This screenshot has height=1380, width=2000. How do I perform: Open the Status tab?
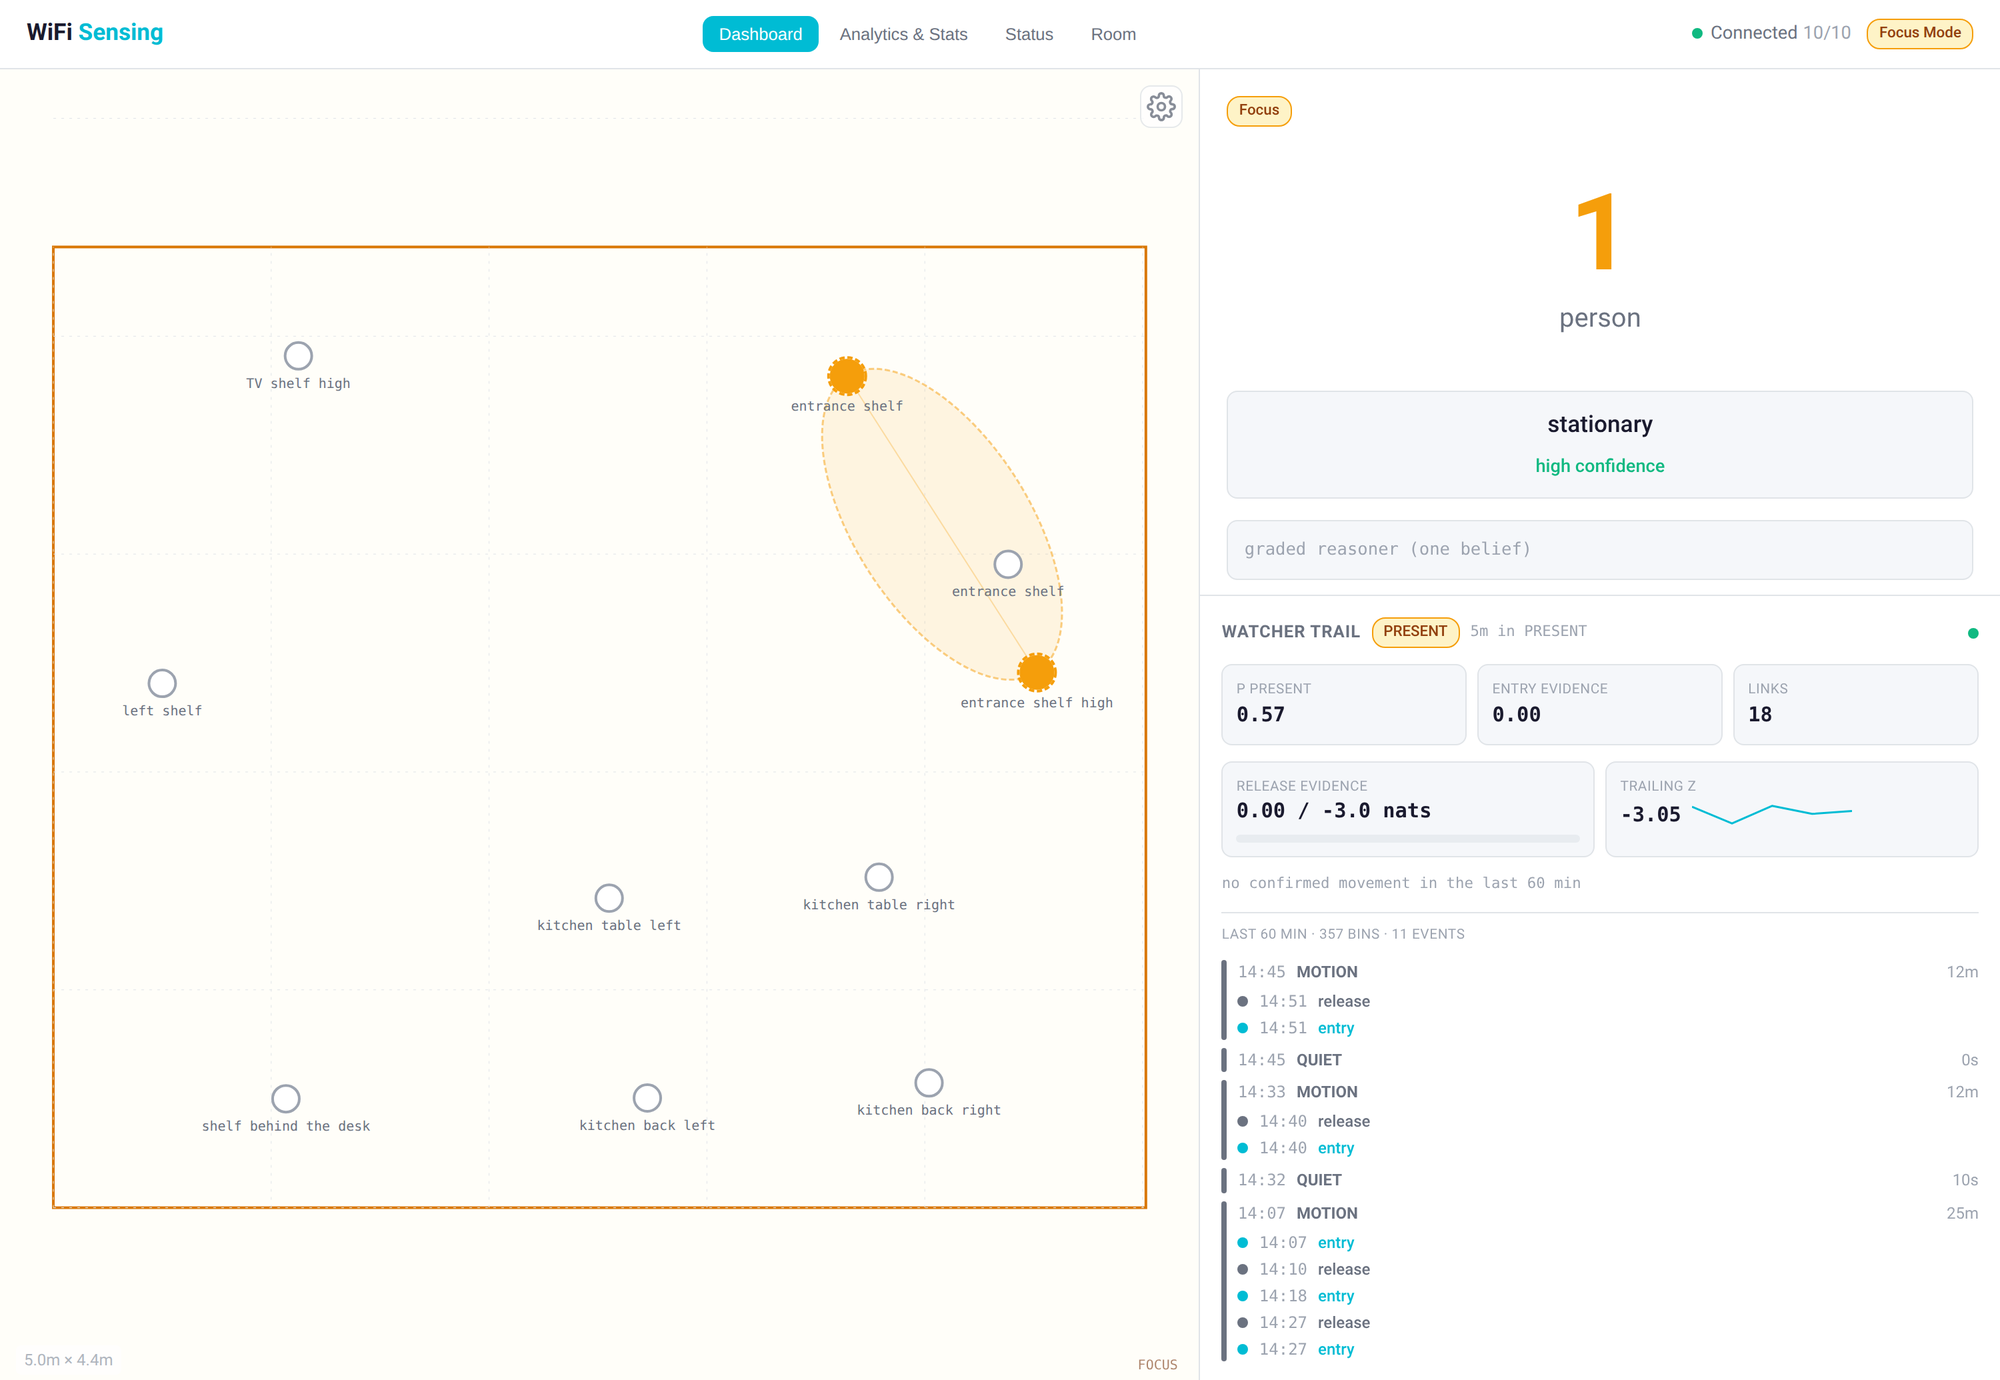[1029, 34]
